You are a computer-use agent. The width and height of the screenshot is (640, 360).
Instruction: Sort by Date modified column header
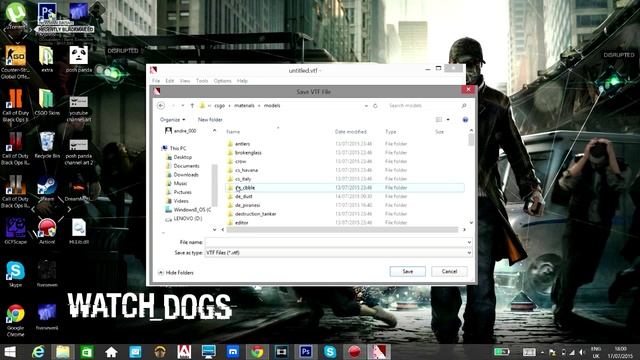[351, 132]
